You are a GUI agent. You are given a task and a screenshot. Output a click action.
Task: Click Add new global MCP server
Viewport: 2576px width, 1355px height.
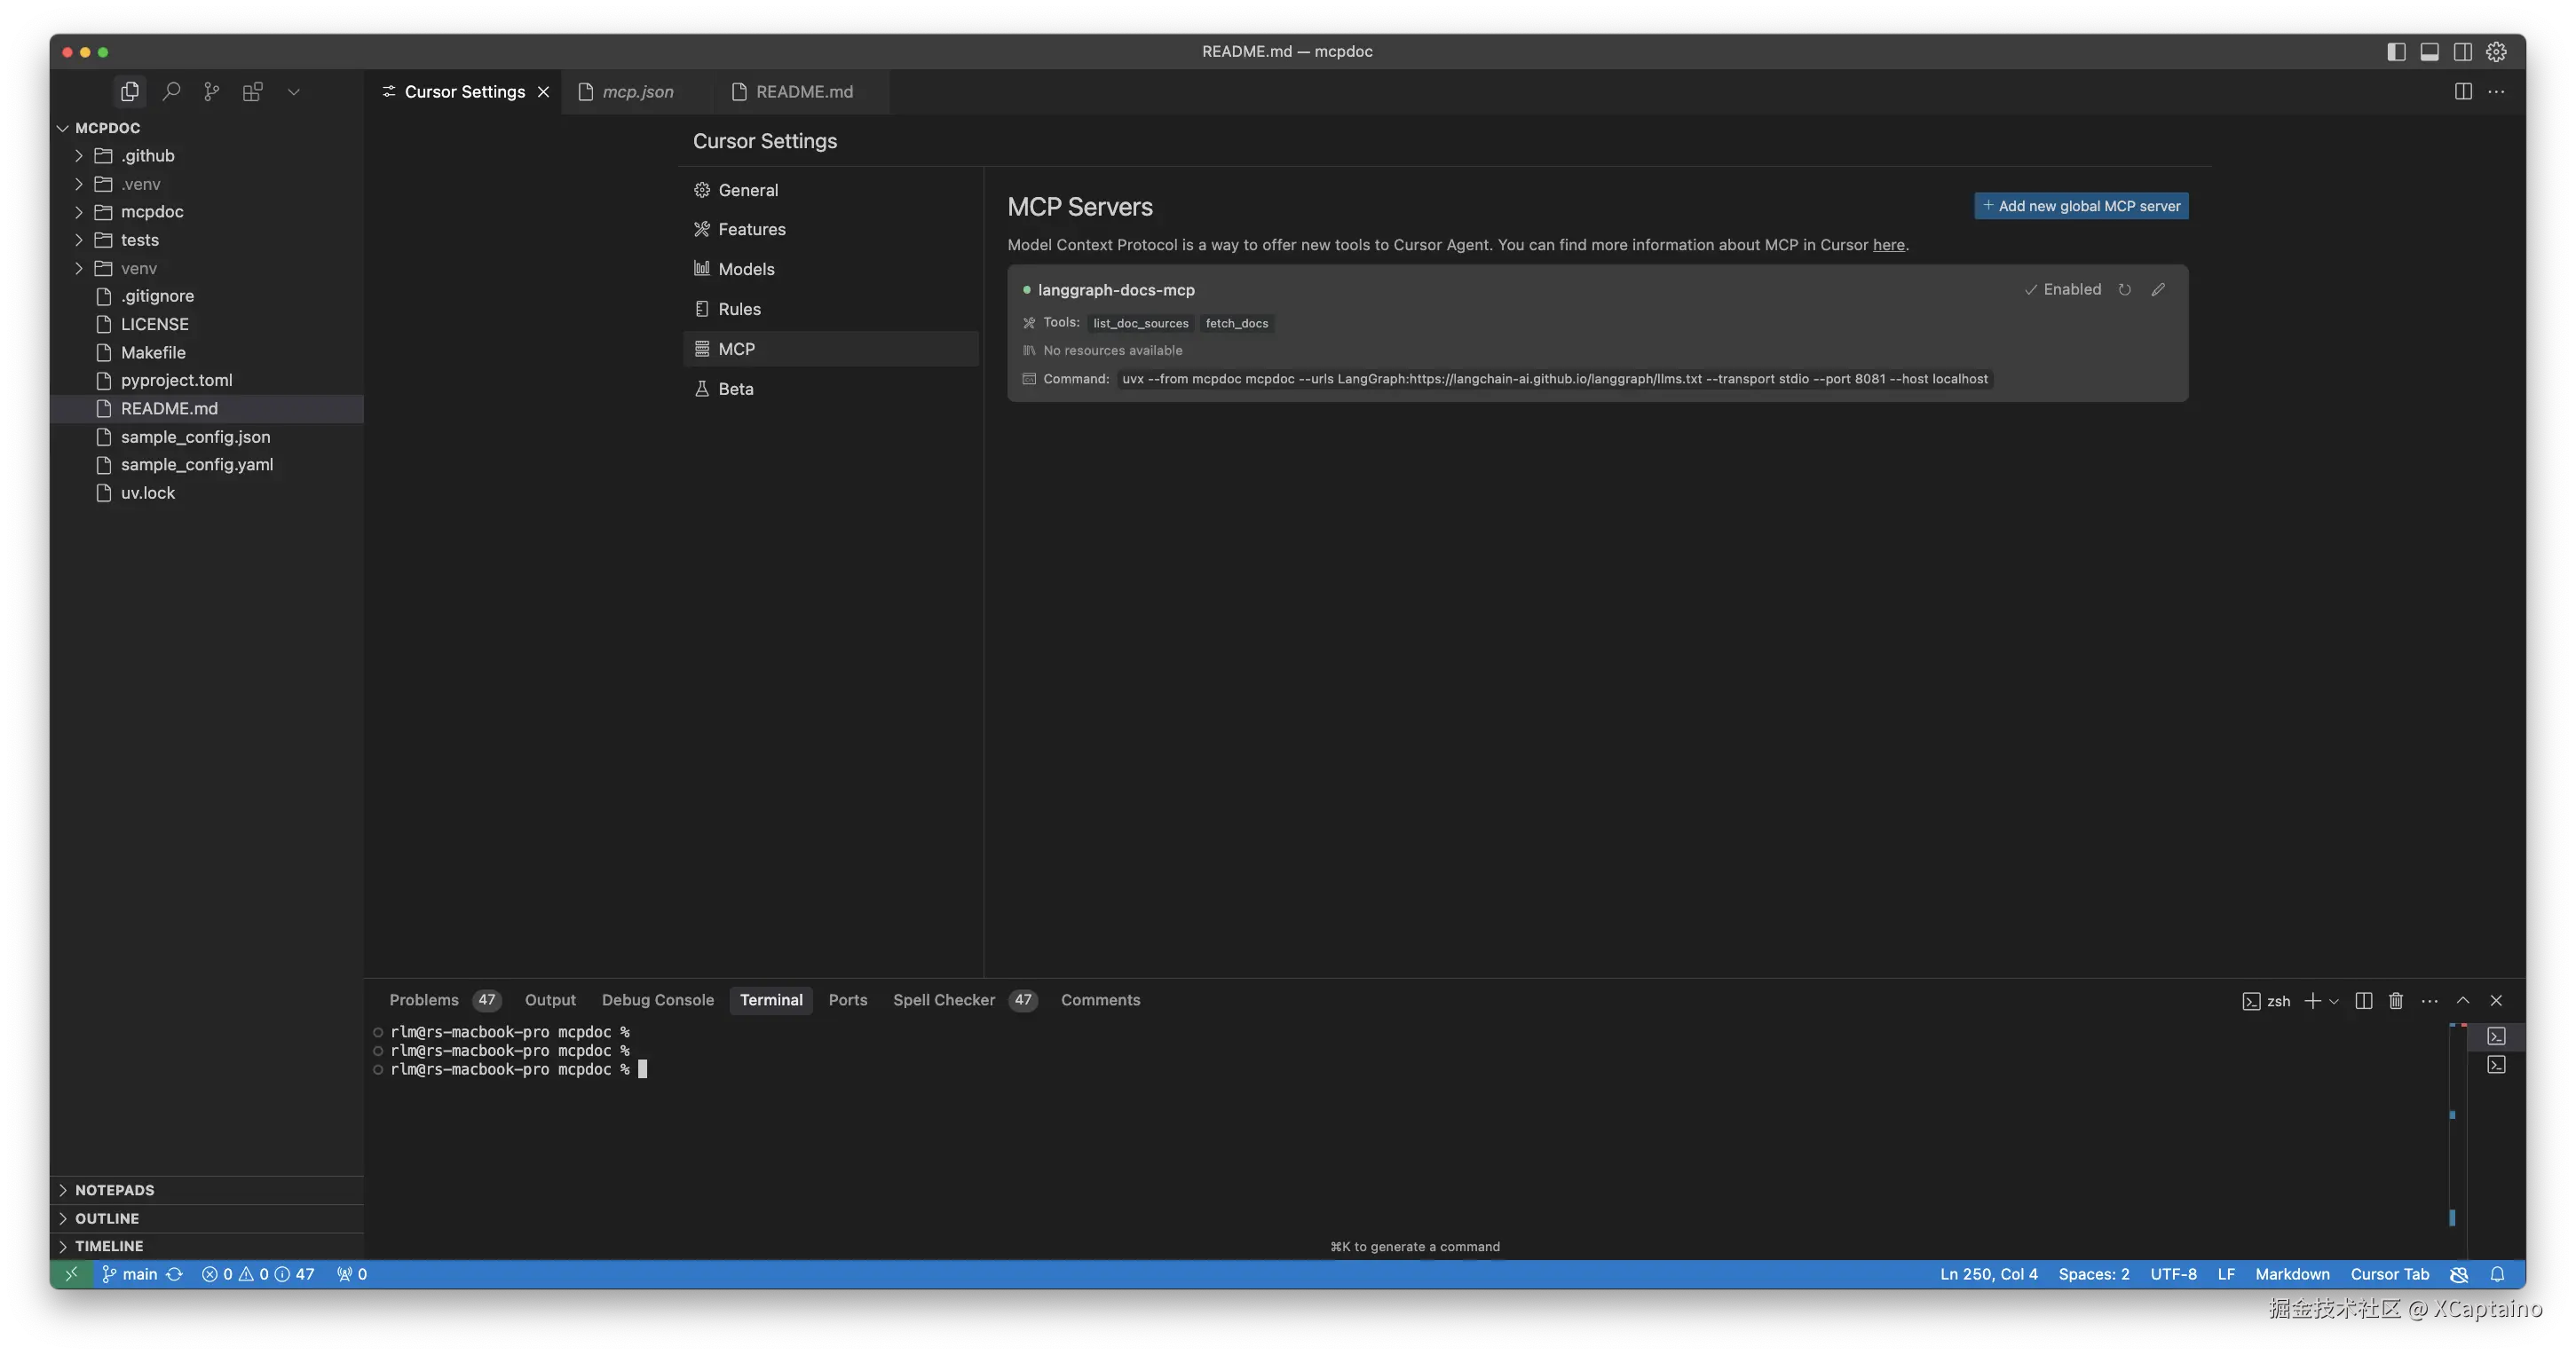tap(2080, 206)
